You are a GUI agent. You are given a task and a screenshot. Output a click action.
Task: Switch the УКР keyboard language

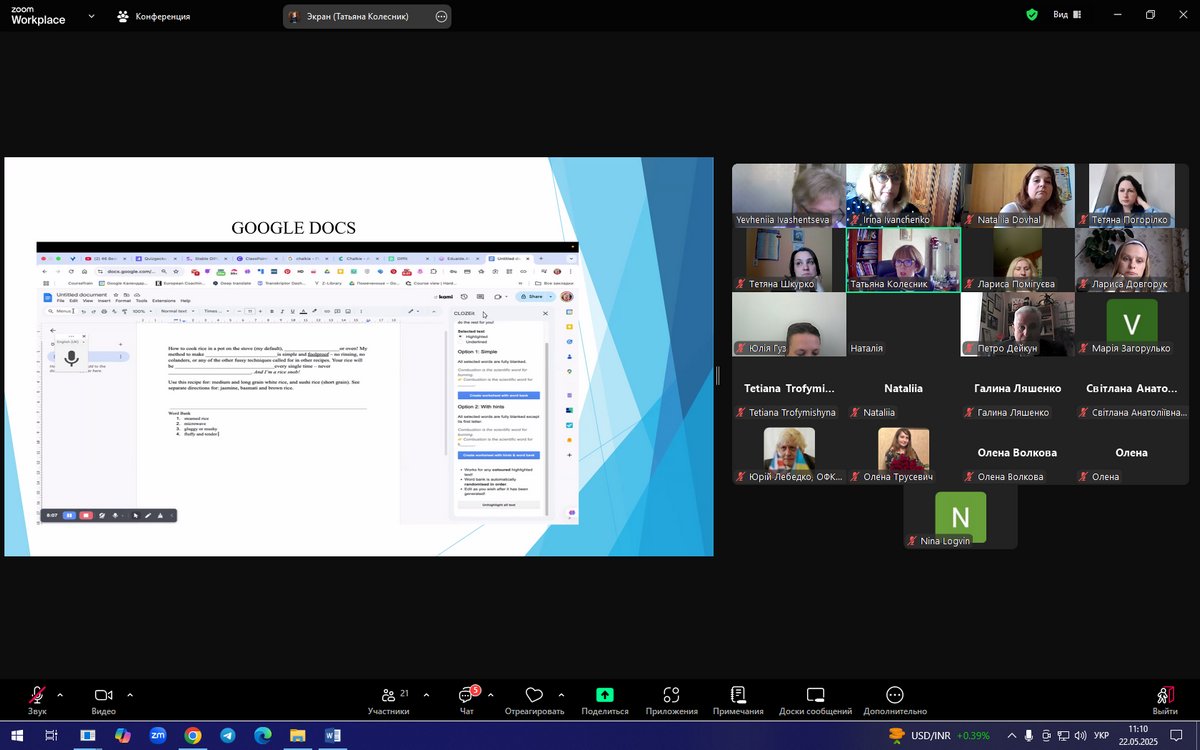pos(1101,736)
